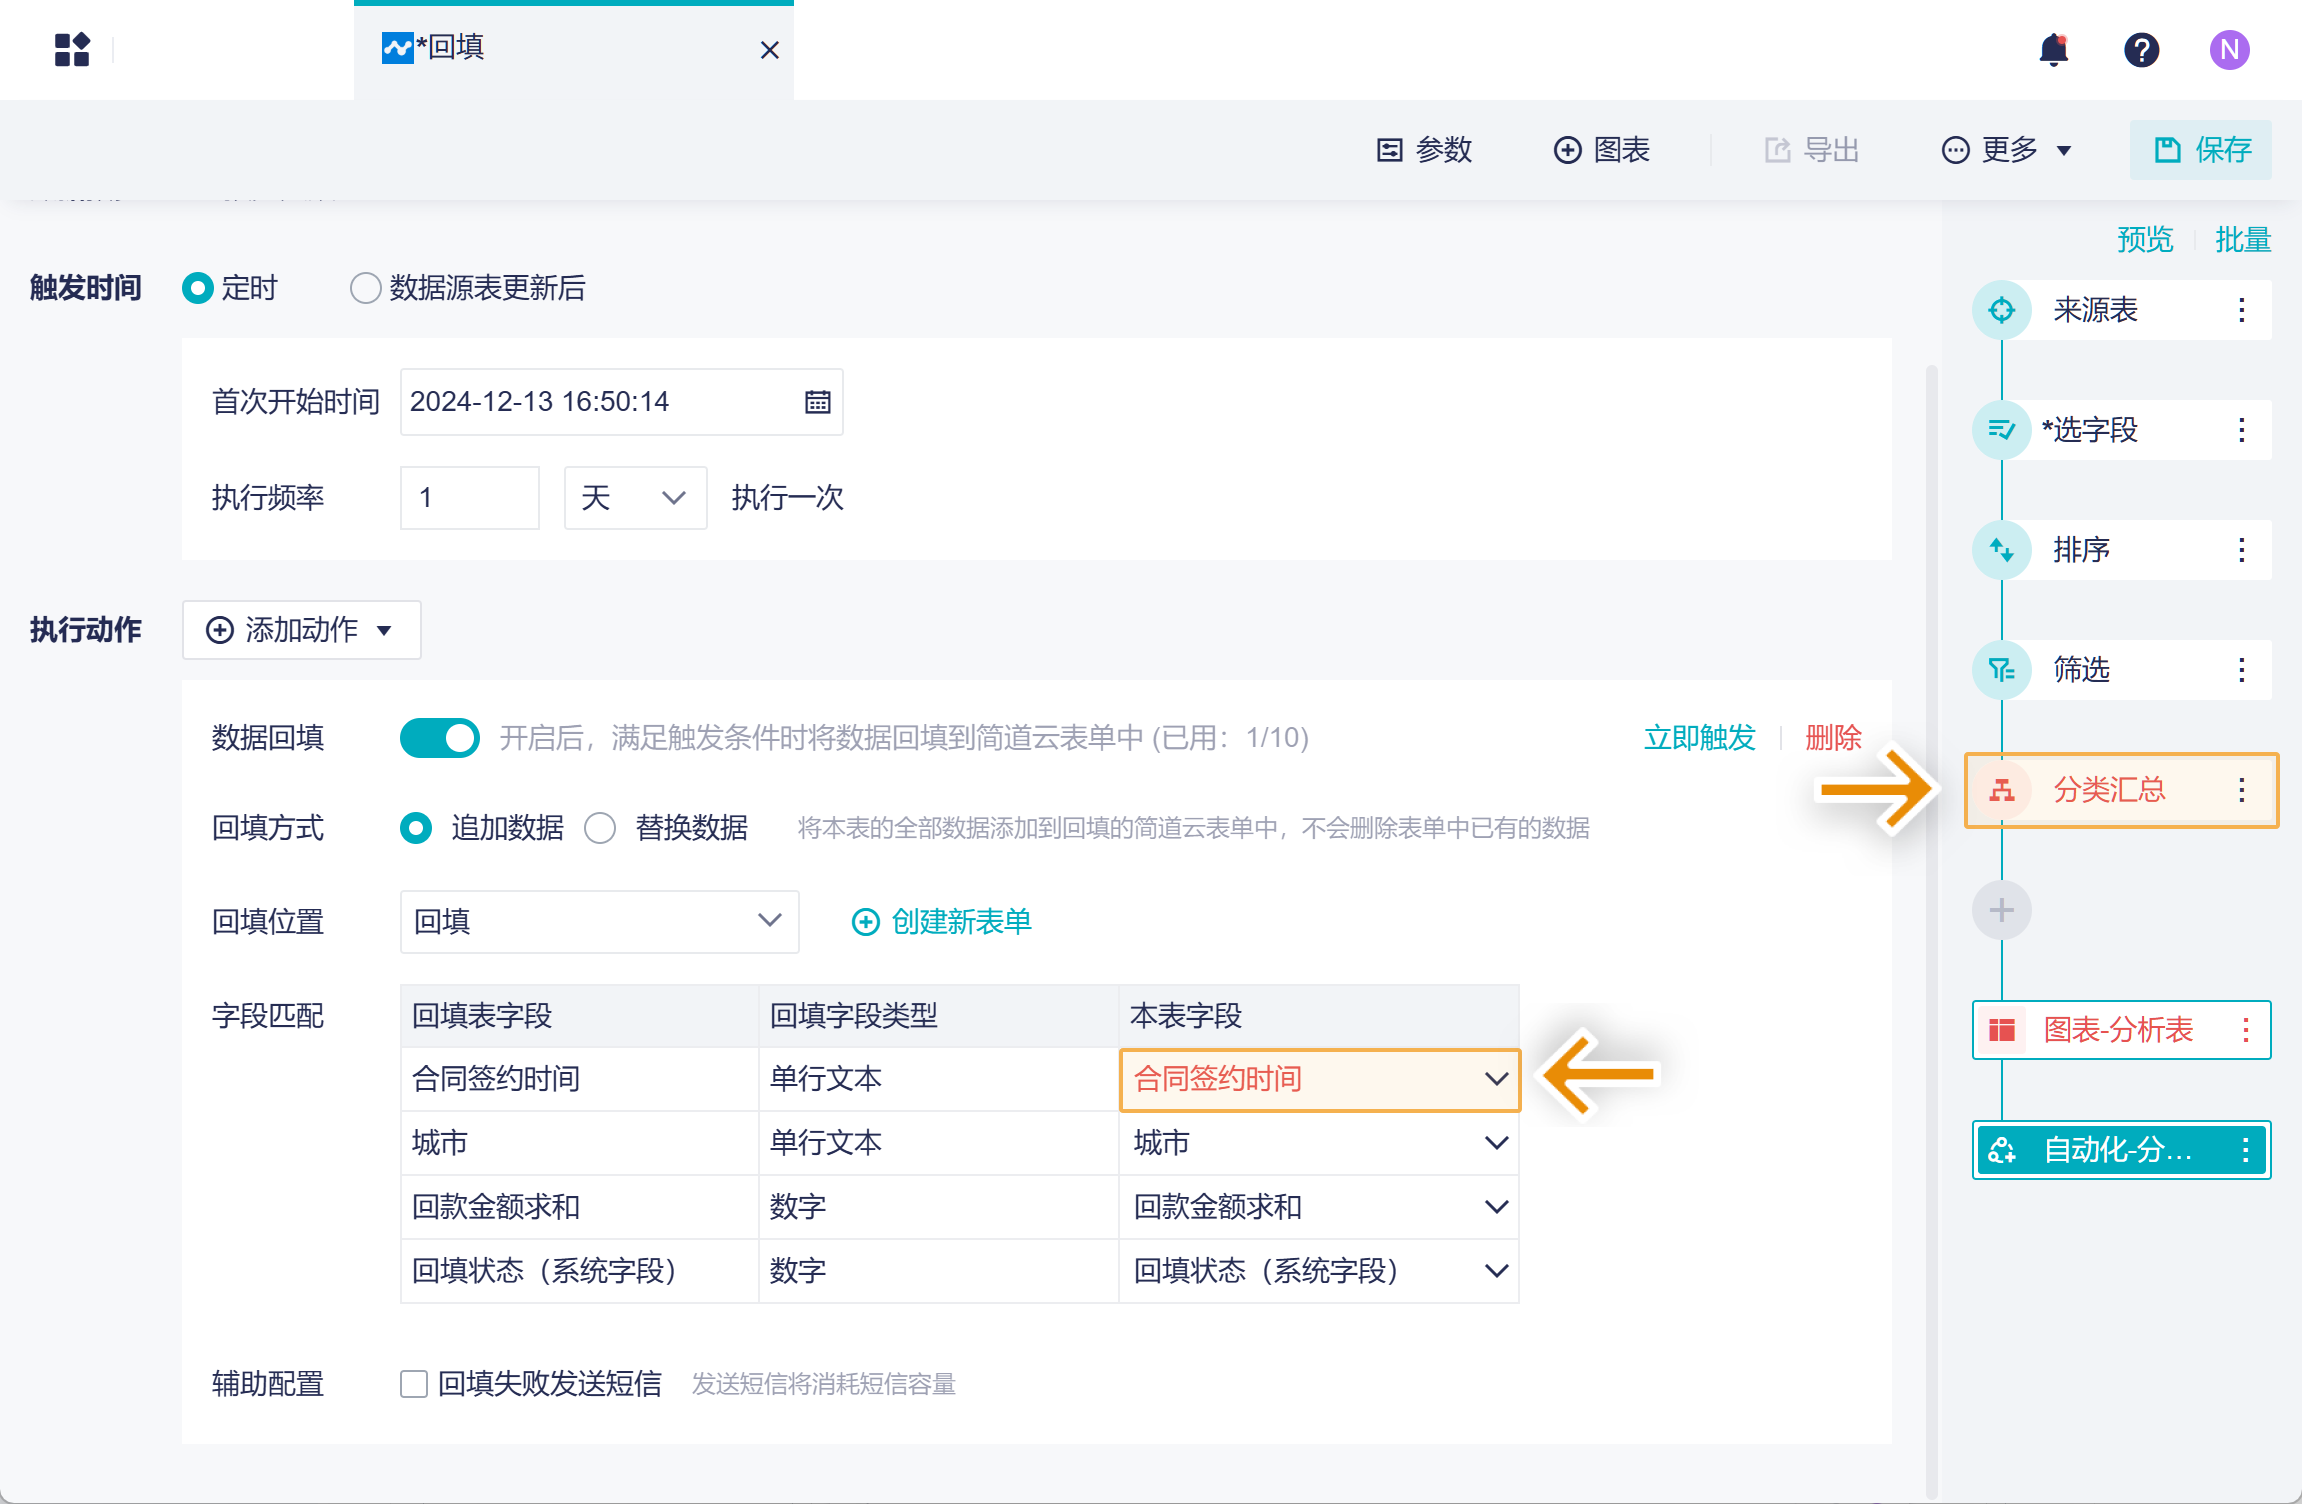Select the 数据源表更新后 radio option
This screenshot has width=2302, height=1504.
coord(365,288)
